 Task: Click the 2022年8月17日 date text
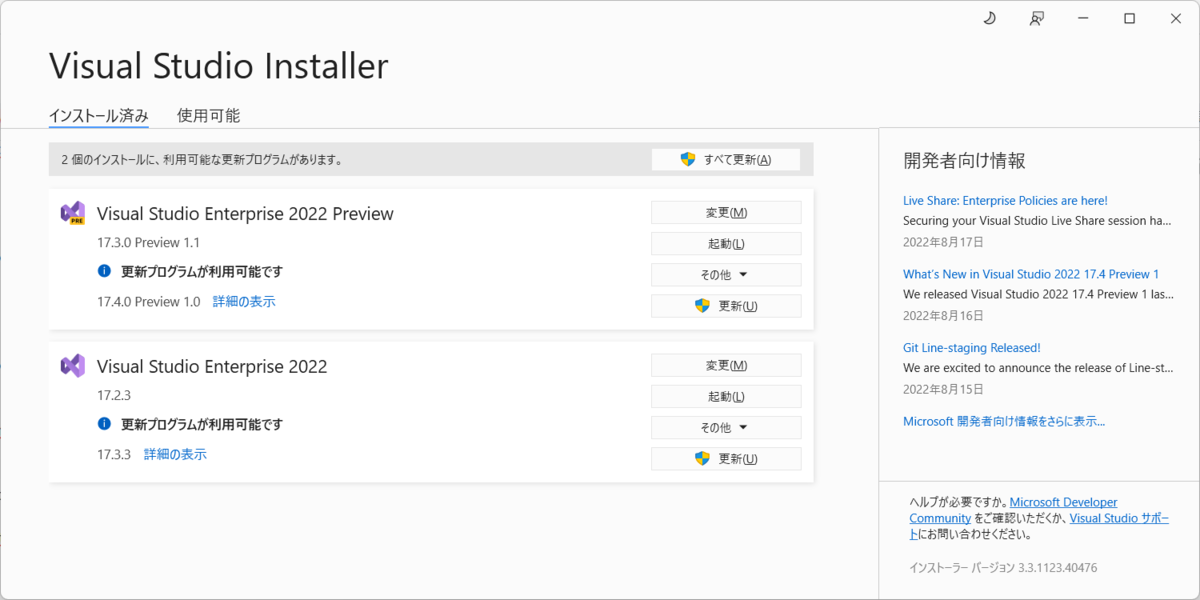[943, 241]
